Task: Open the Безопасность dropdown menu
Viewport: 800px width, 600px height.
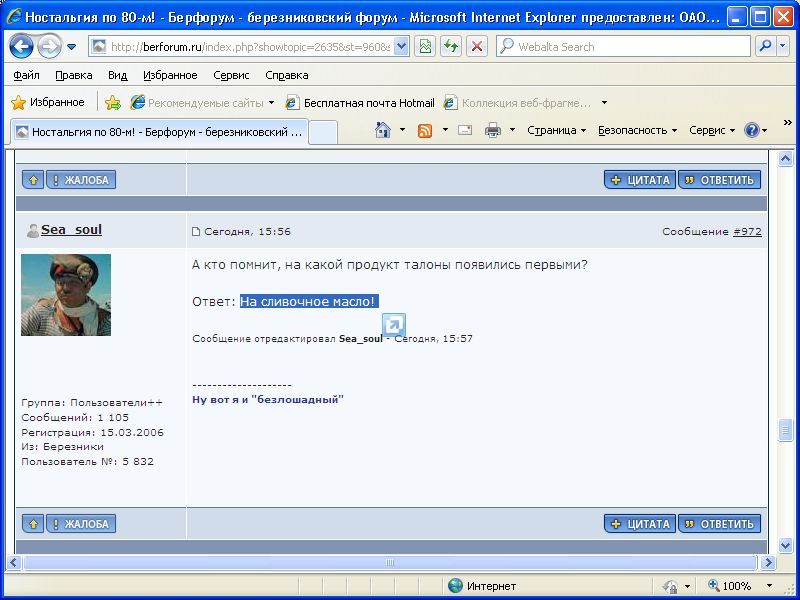Action: pyautogui.click(x=637, y=130)
